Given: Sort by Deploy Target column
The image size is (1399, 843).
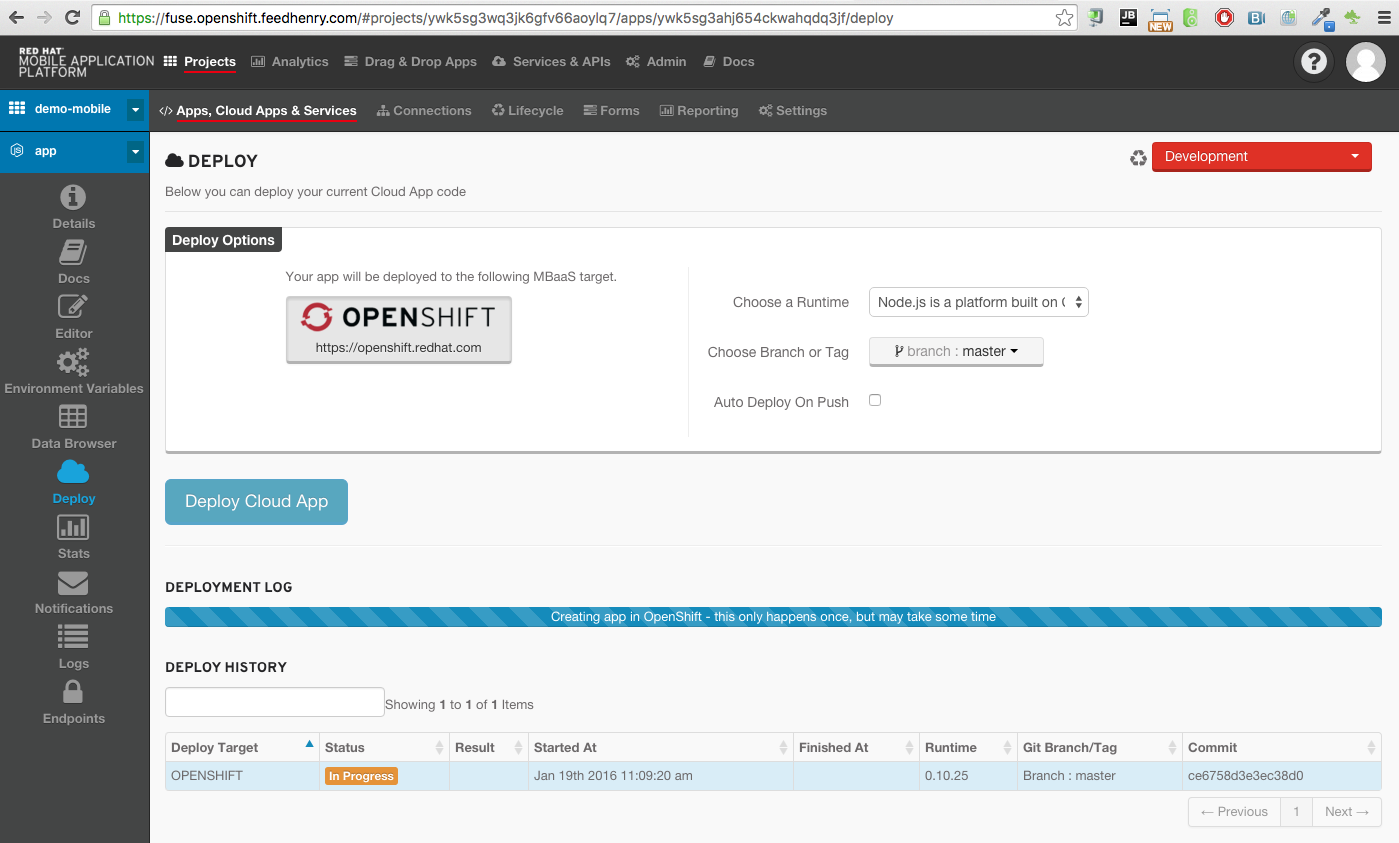Looking at the screenshot, I should [242, 747].
